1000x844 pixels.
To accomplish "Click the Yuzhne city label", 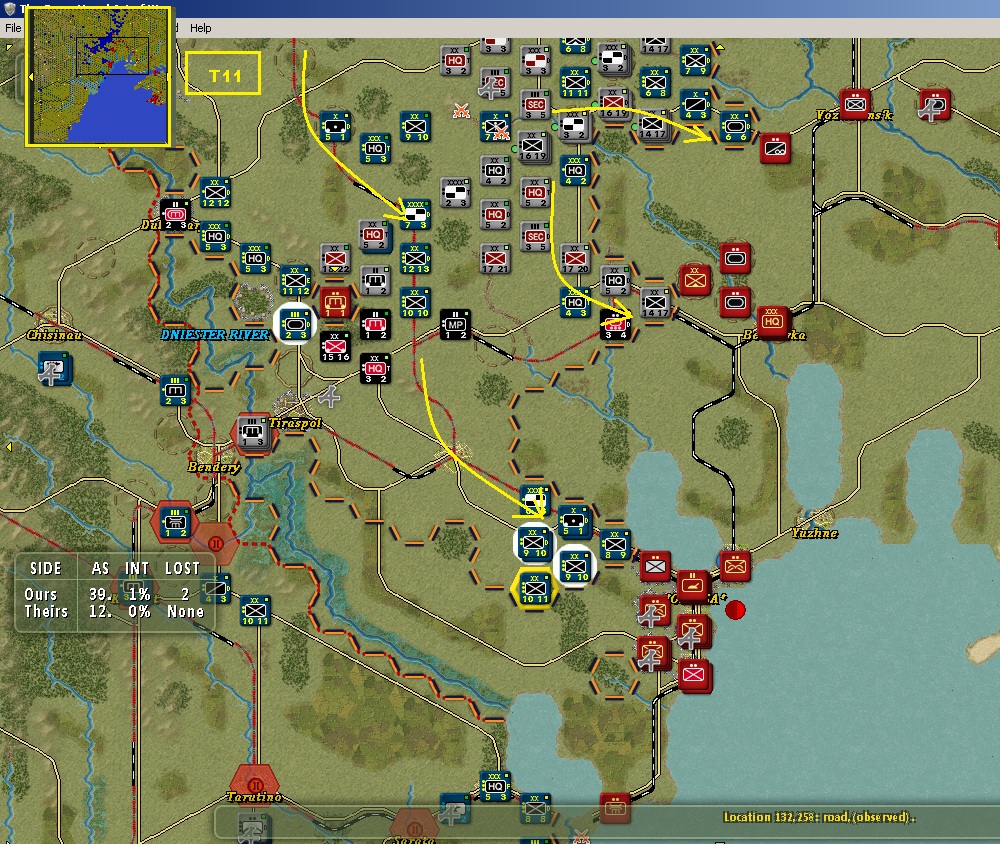I will pyautogui.click(x=814, y=533).
